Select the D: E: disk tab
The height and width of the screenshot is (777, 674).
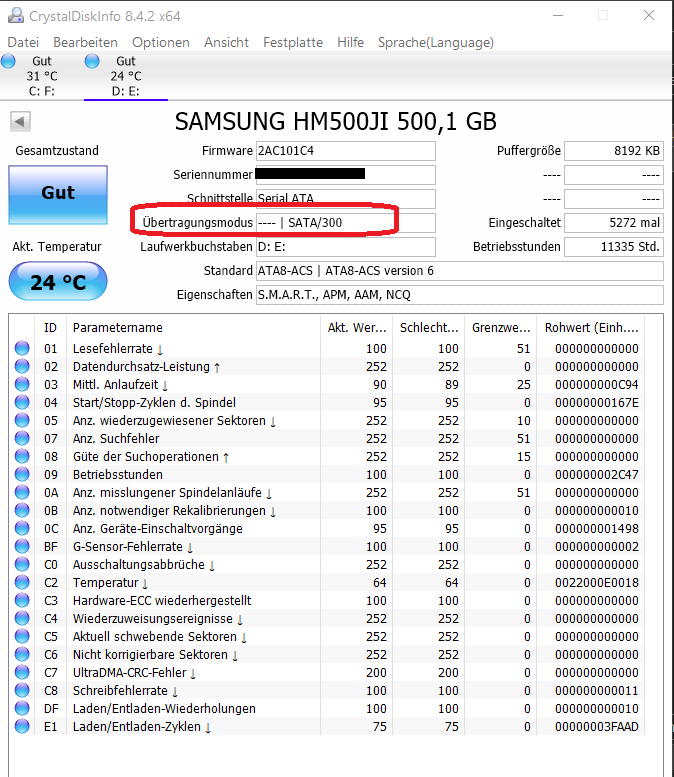point(126,76)
